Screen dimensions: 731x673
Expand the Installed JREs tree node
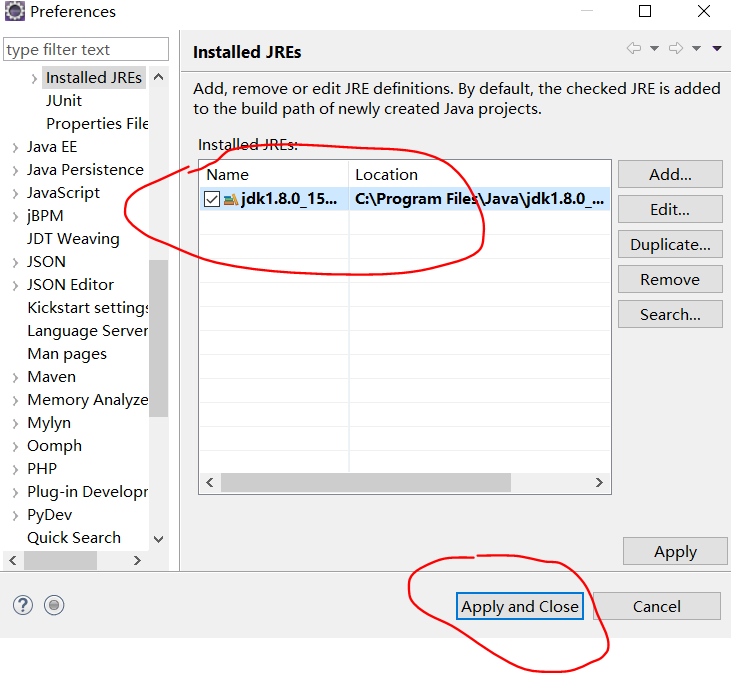[34, 78]
